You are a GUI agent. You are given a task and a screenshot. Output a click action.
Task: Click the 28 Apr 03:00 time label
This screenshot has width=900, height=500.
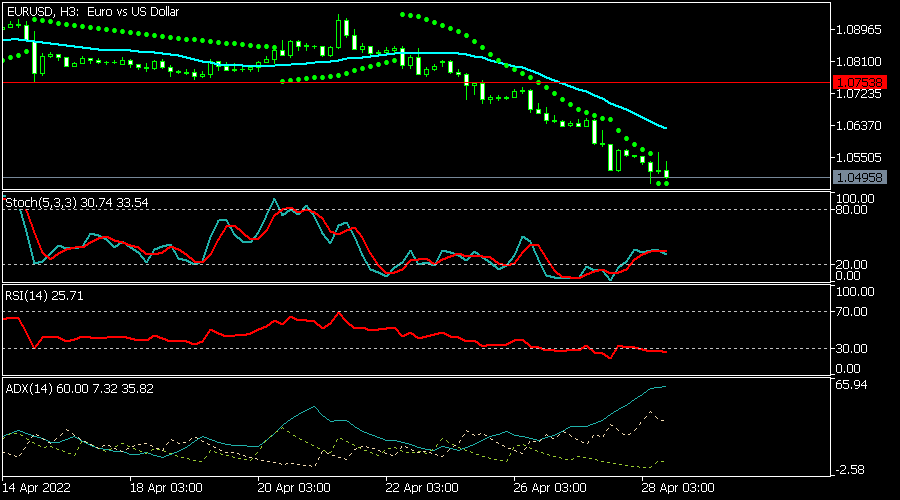678,488
